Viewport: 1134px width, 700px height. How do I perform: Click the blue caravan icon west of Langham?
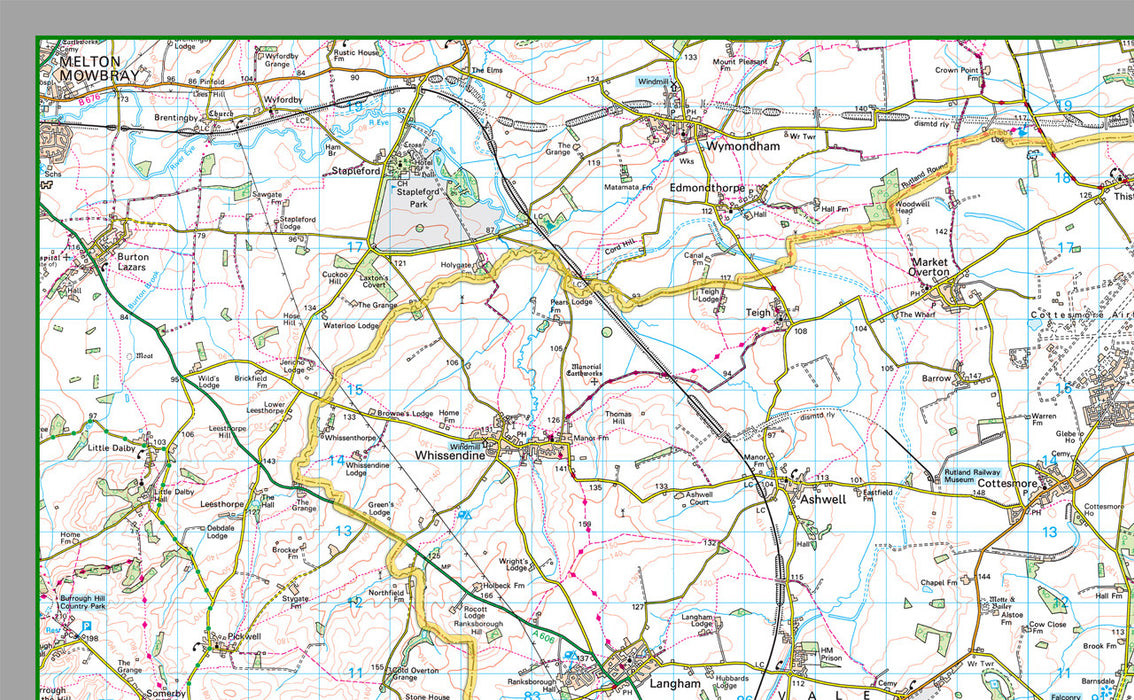tap(571, 656)
